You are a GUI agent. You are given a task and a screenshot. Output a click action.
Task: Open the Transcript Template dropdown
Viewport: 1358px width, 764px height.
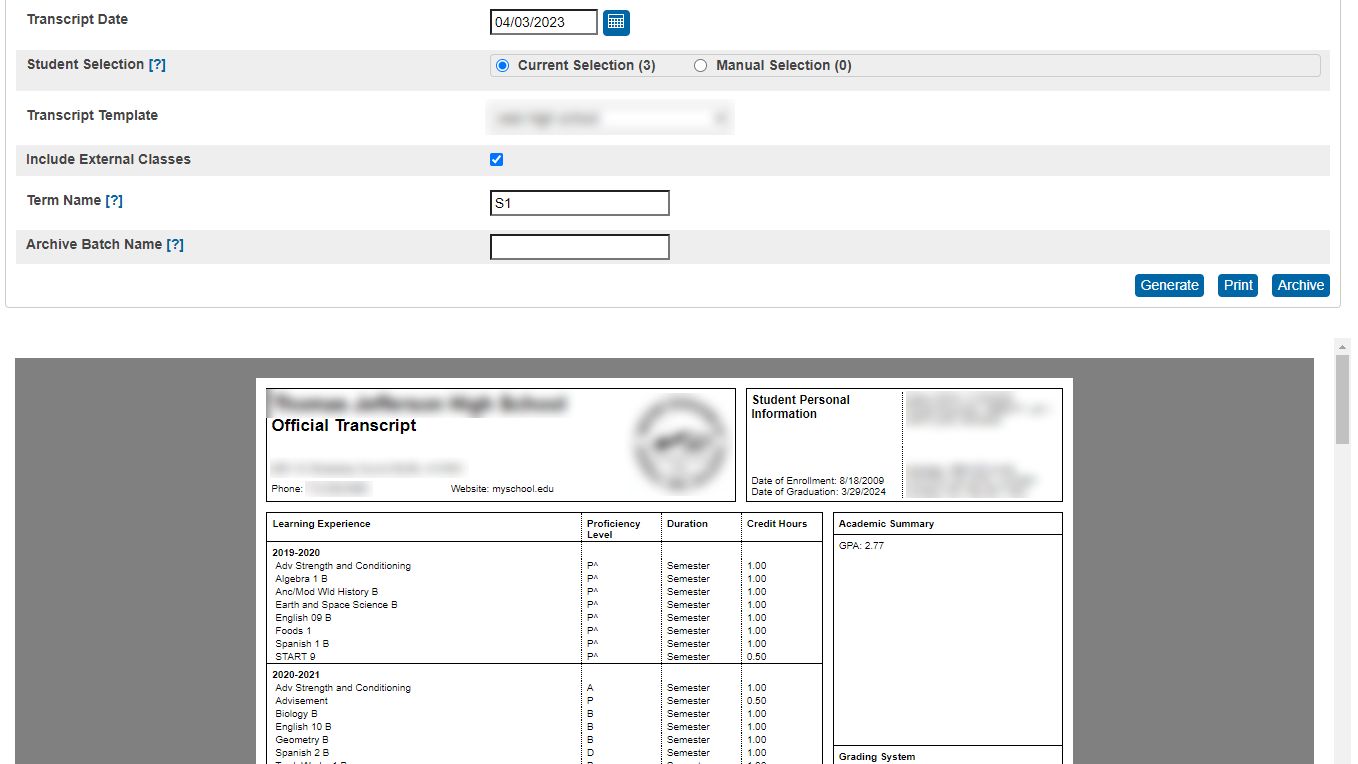(x=610, y=118)
